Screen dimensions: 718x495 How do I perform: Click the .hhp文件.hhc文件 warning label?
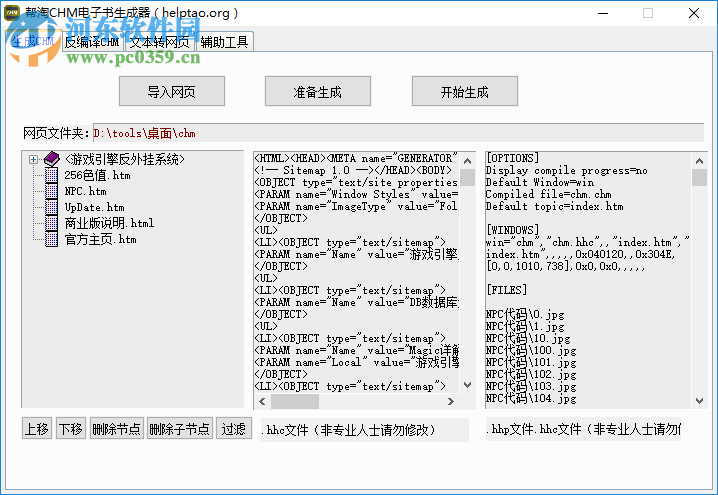coord(583,430)
